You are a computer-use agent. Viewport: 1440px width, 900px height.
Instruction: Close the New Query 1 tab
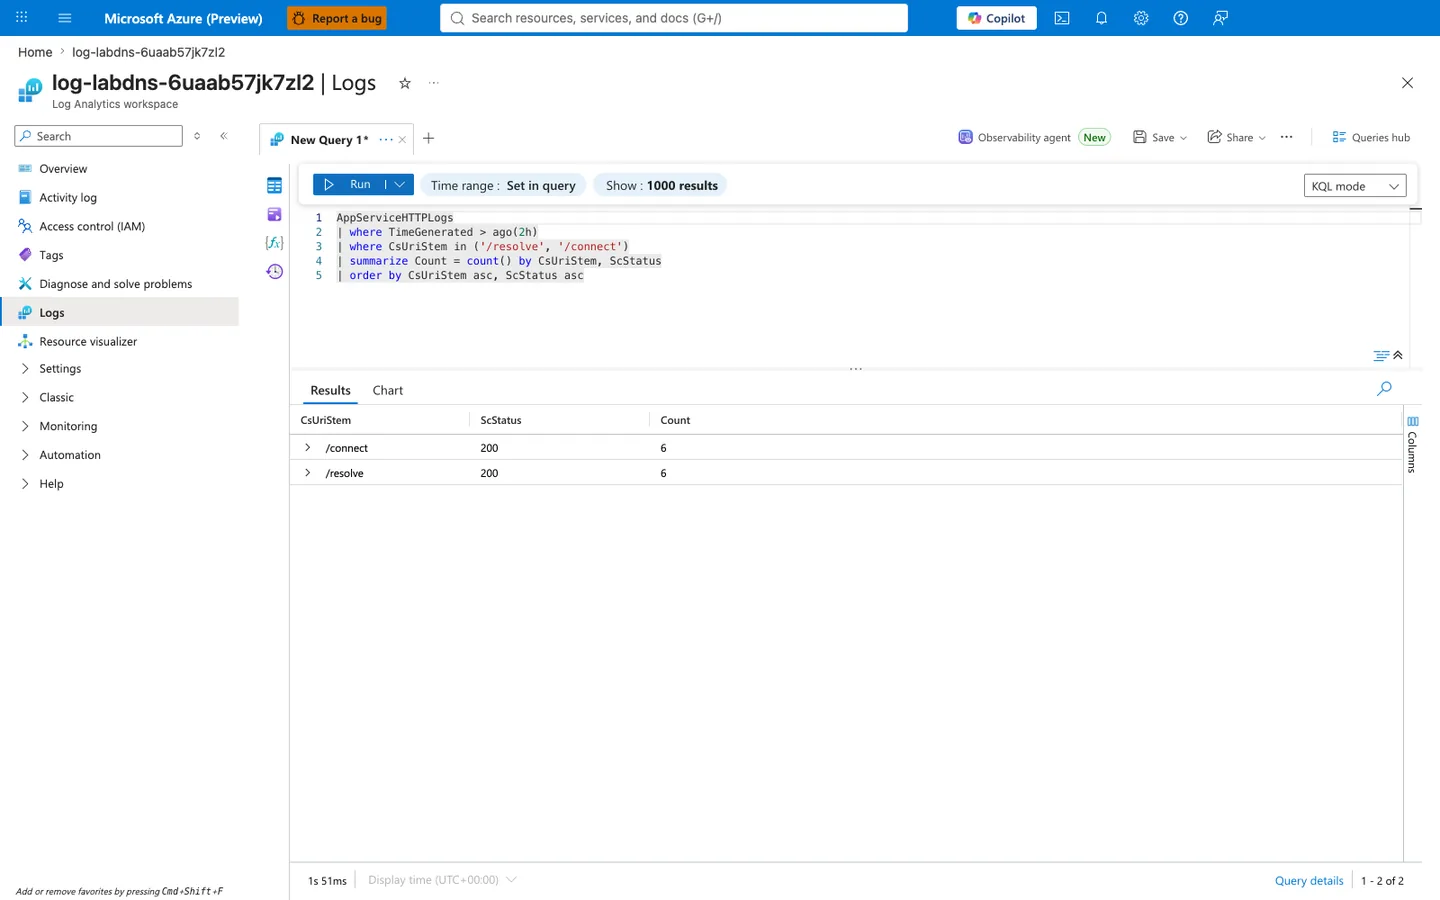[402, 140]
